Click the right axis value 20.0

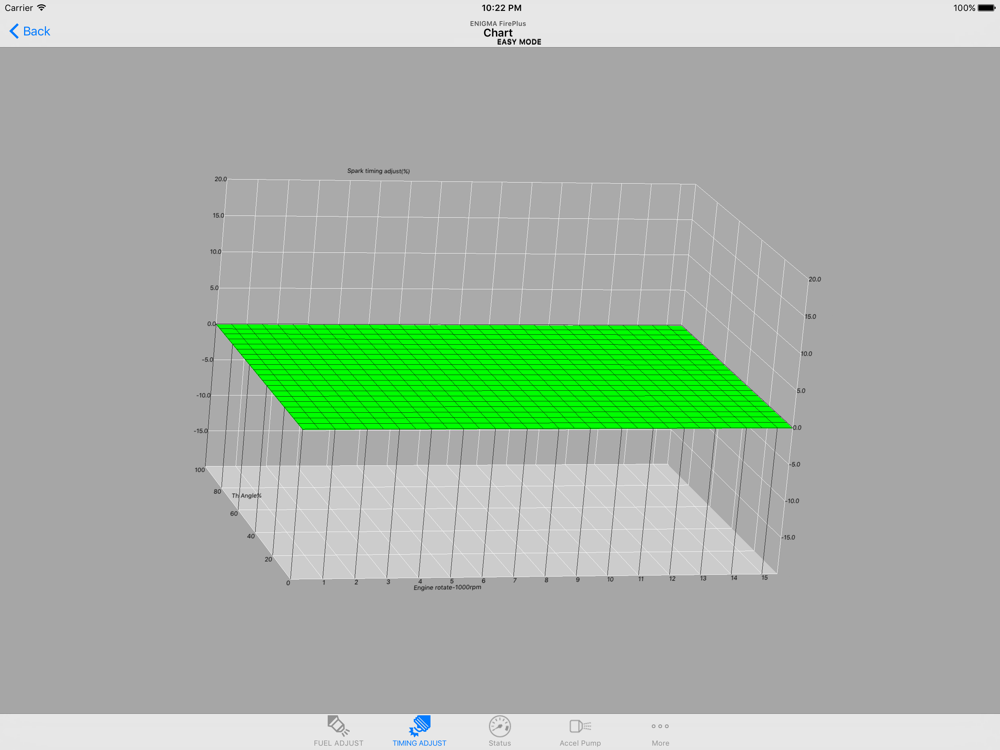[x=814, y=279]
